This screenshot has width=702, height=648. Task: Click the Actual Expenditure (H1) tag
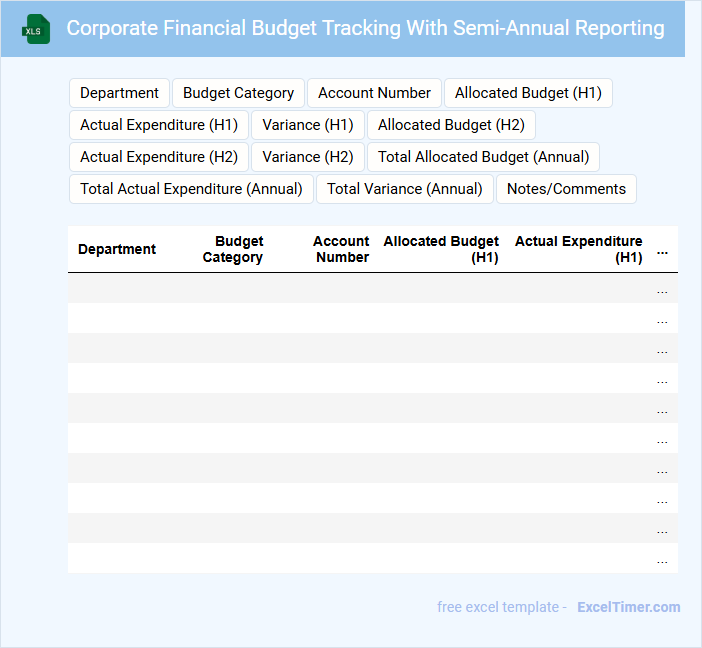159,125
